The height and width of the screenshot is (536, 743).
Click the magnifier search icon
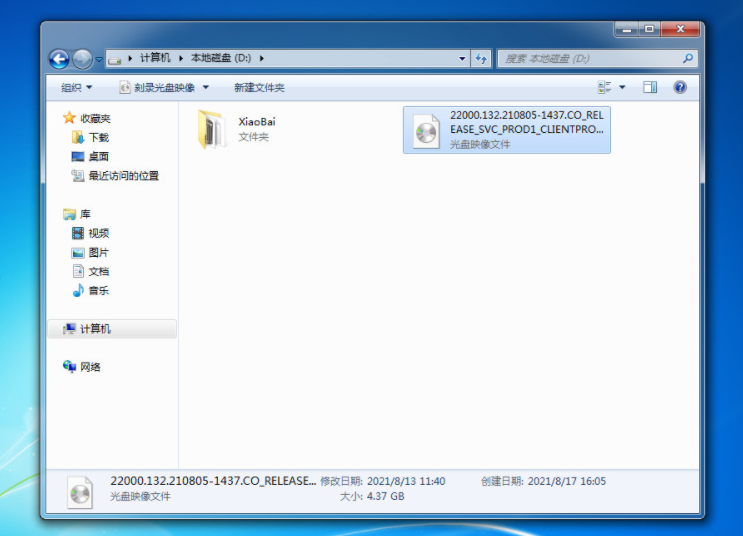pyautogui.click(x=688, y=58)
